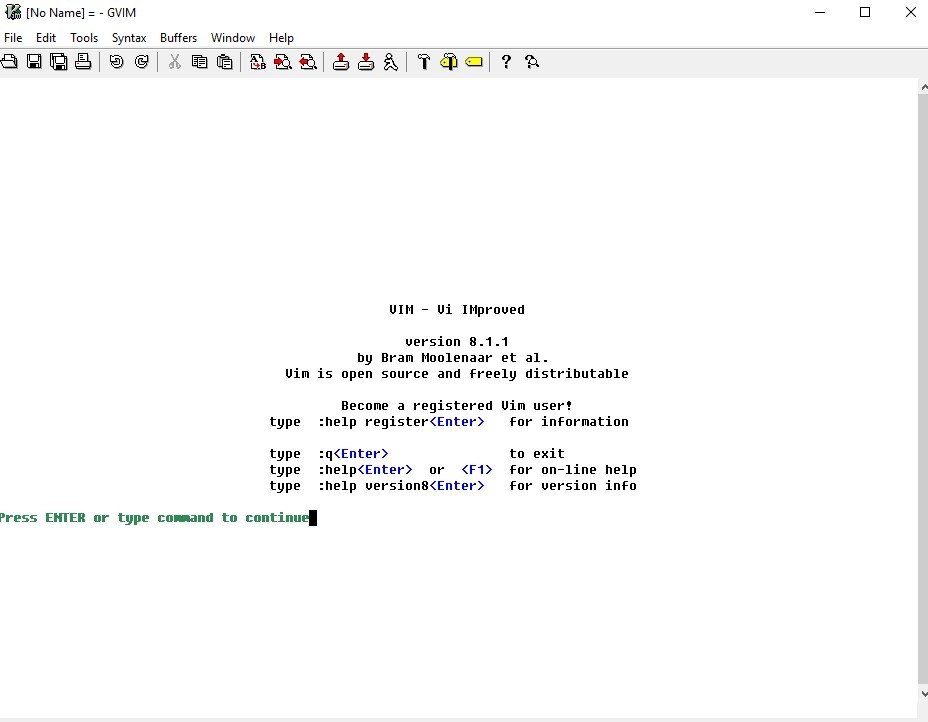Maximize the GVIM window
Viewport: 928px width, 722px height.
[x=865, y=12]
